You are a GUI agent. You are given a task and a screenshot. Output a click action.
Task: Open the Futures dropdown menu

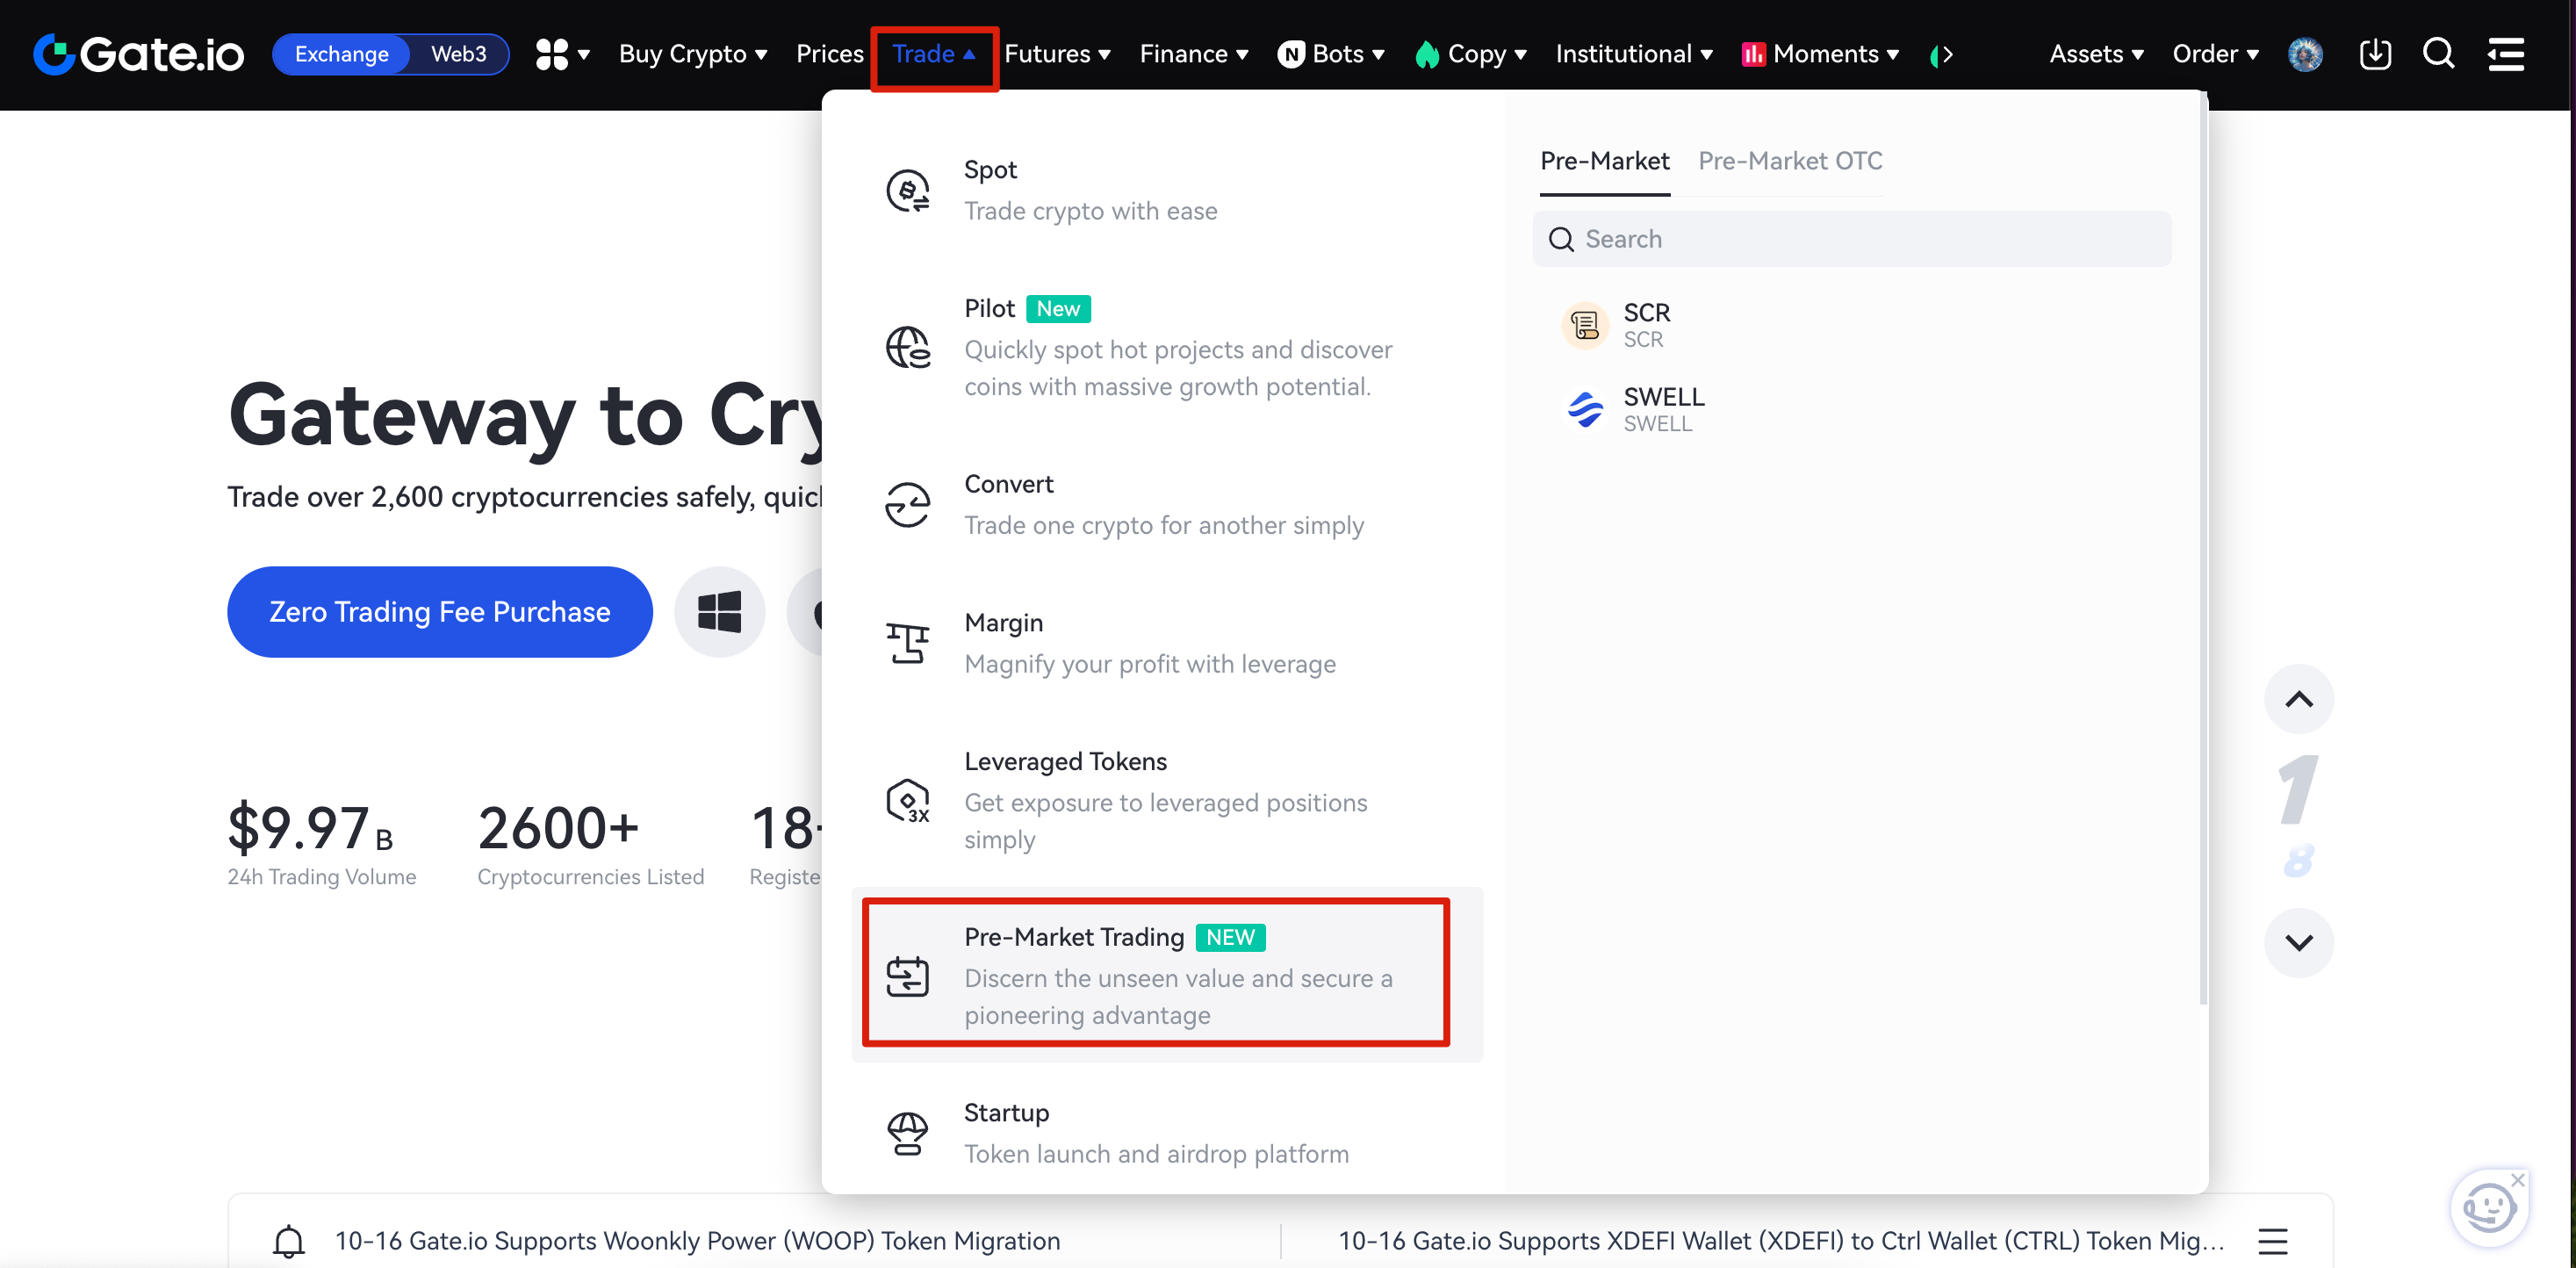coord(1057,54)
